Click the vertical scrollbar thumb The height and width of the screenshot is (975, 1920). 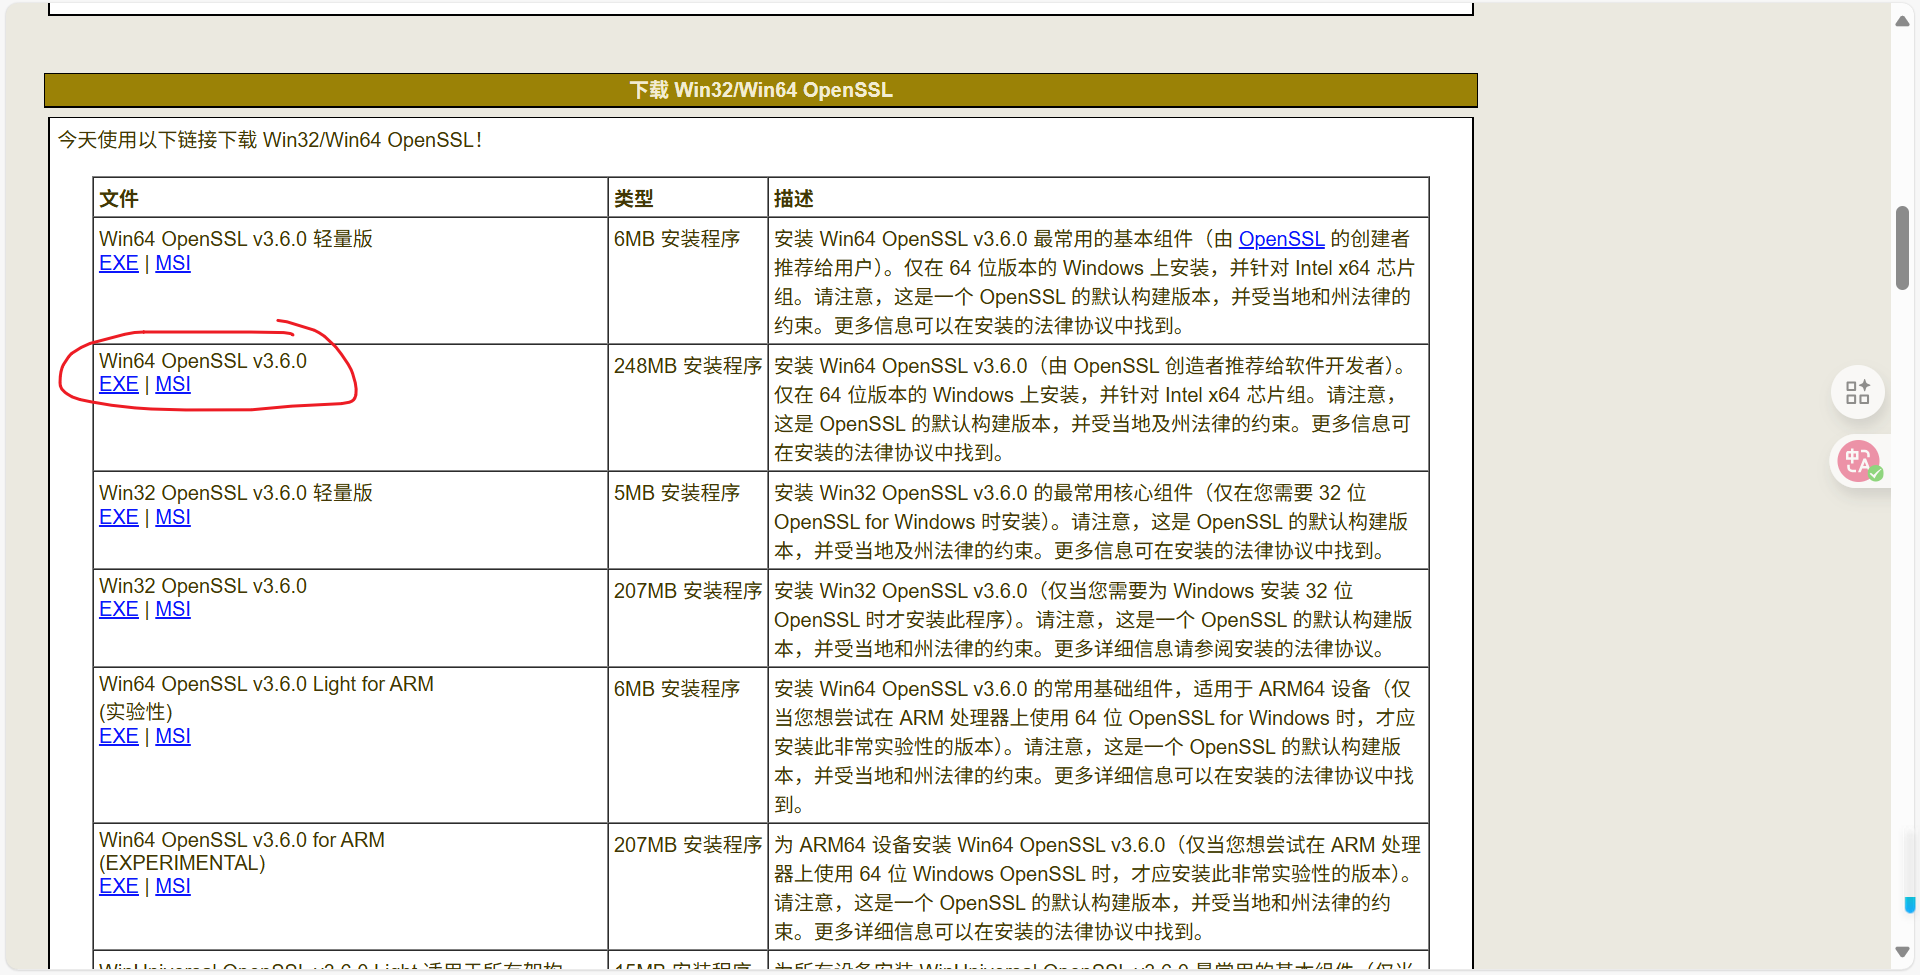click(x=1902, y=248)
